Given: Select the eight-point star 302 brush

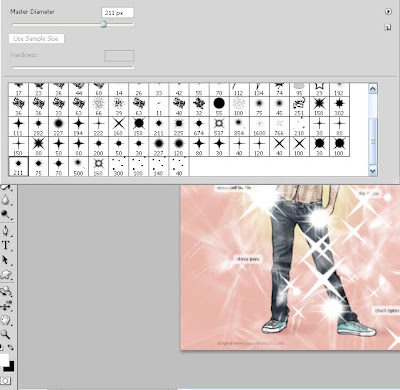Looking at the screenshot, I should pos(339,106).
